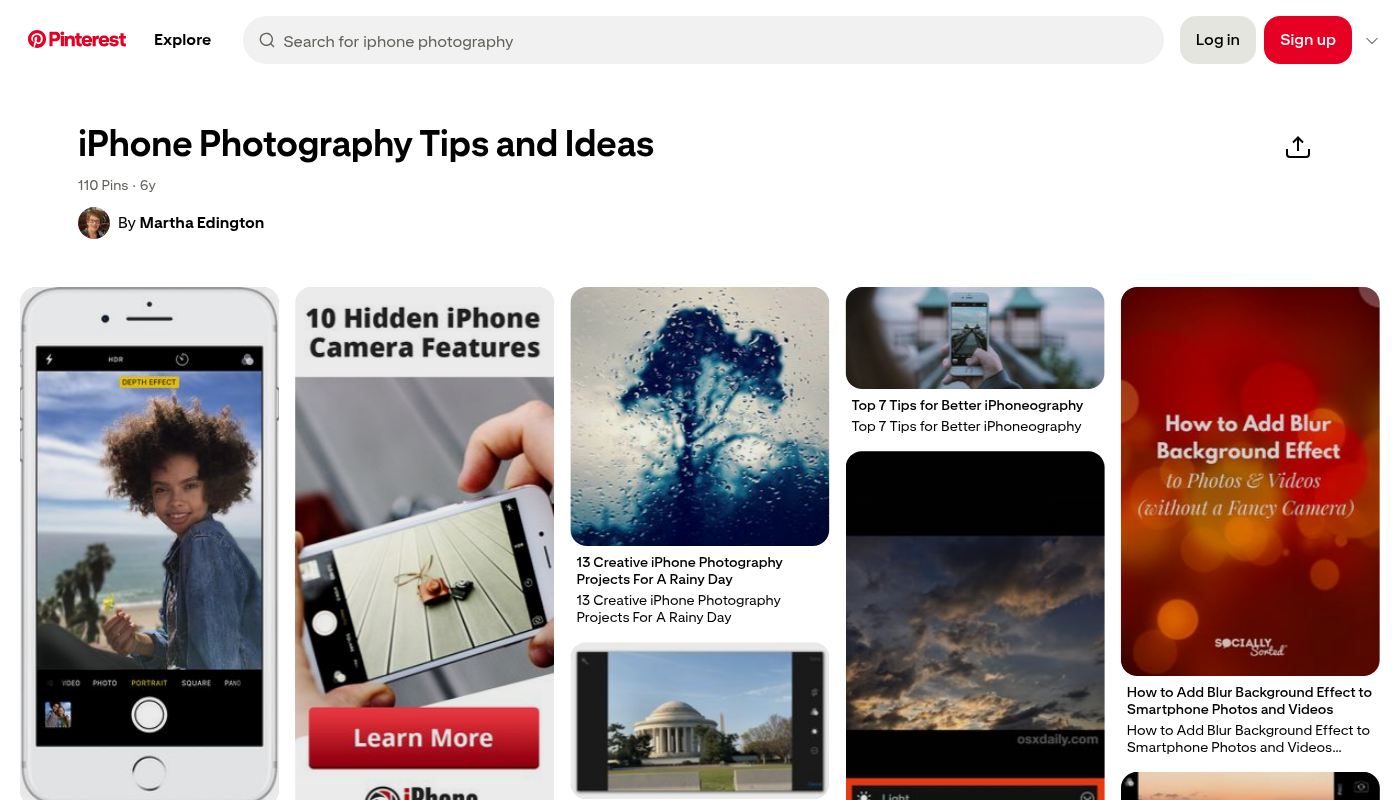Click the Log in button
This screenshot has width=1400, height=800.
click(1217, 40)
